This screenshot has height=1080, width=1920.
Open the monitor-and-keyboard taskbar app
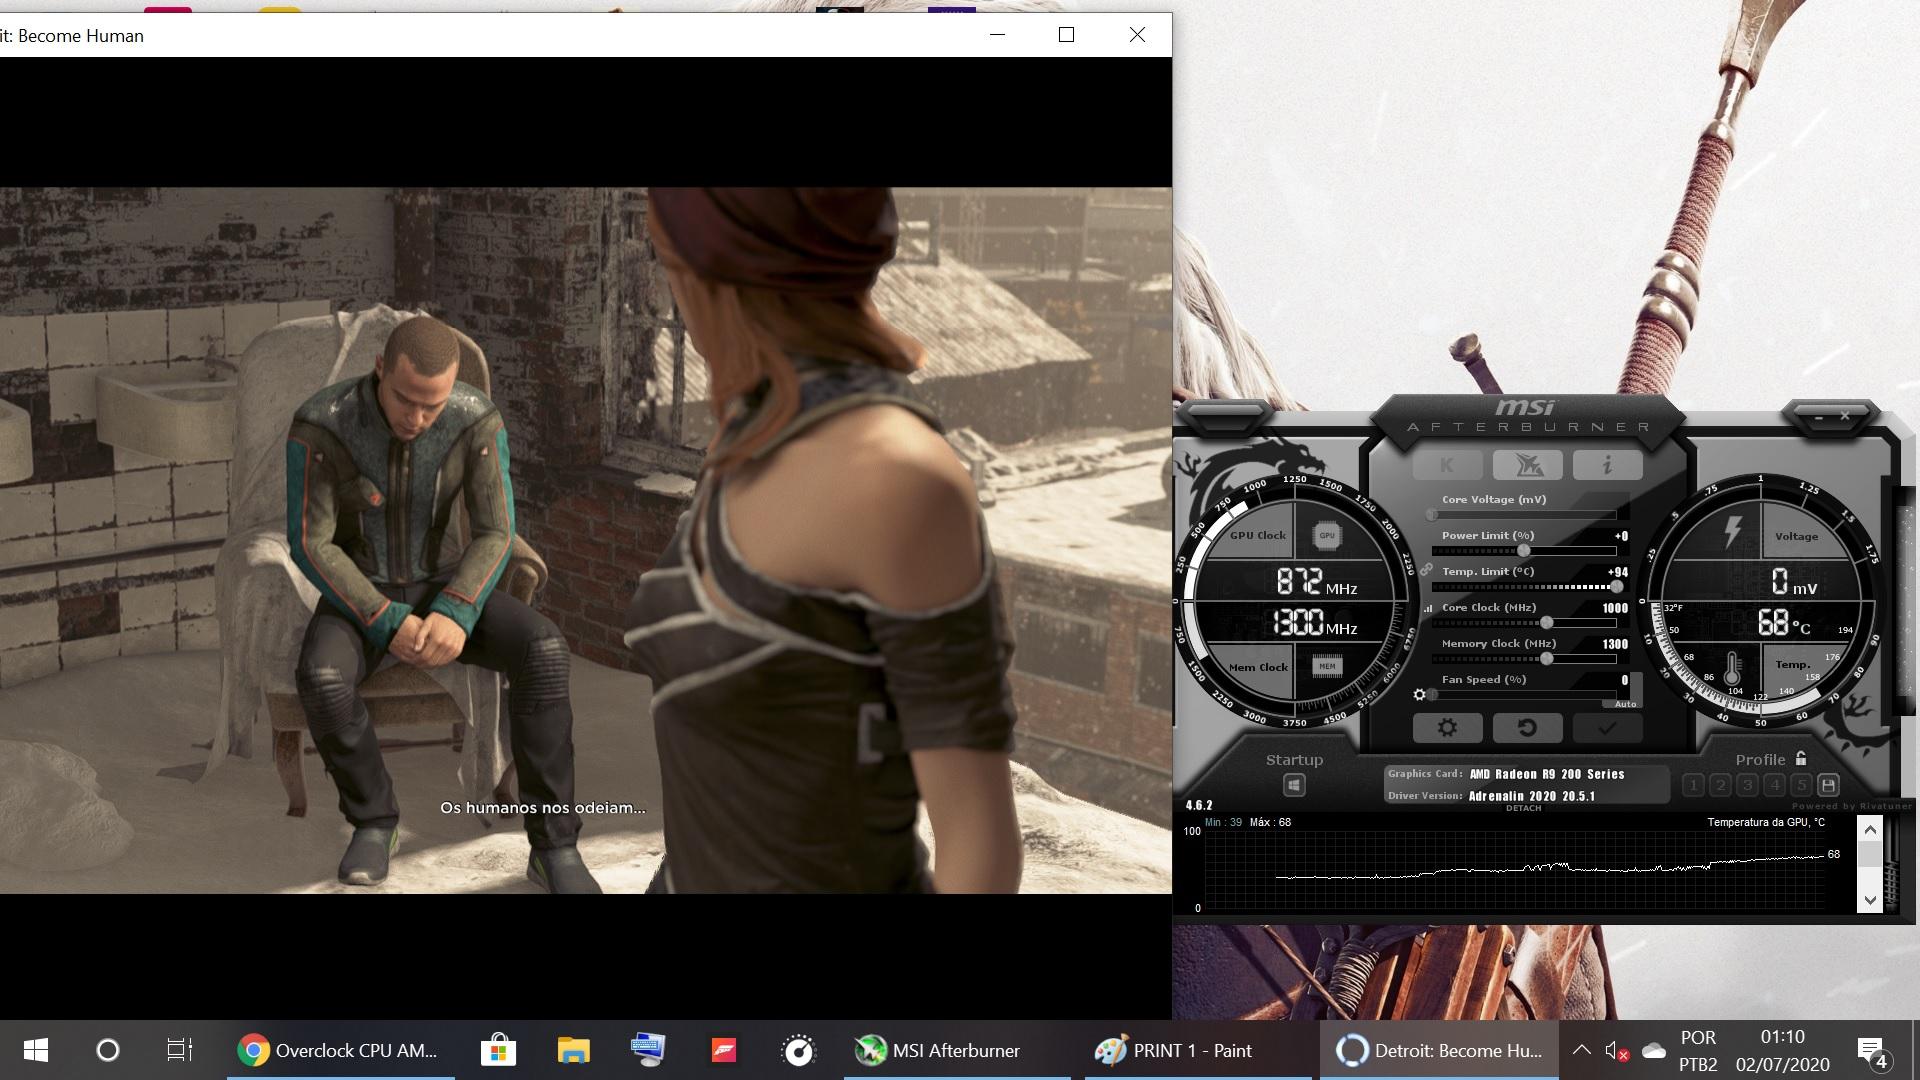[x=649, y=1050]
